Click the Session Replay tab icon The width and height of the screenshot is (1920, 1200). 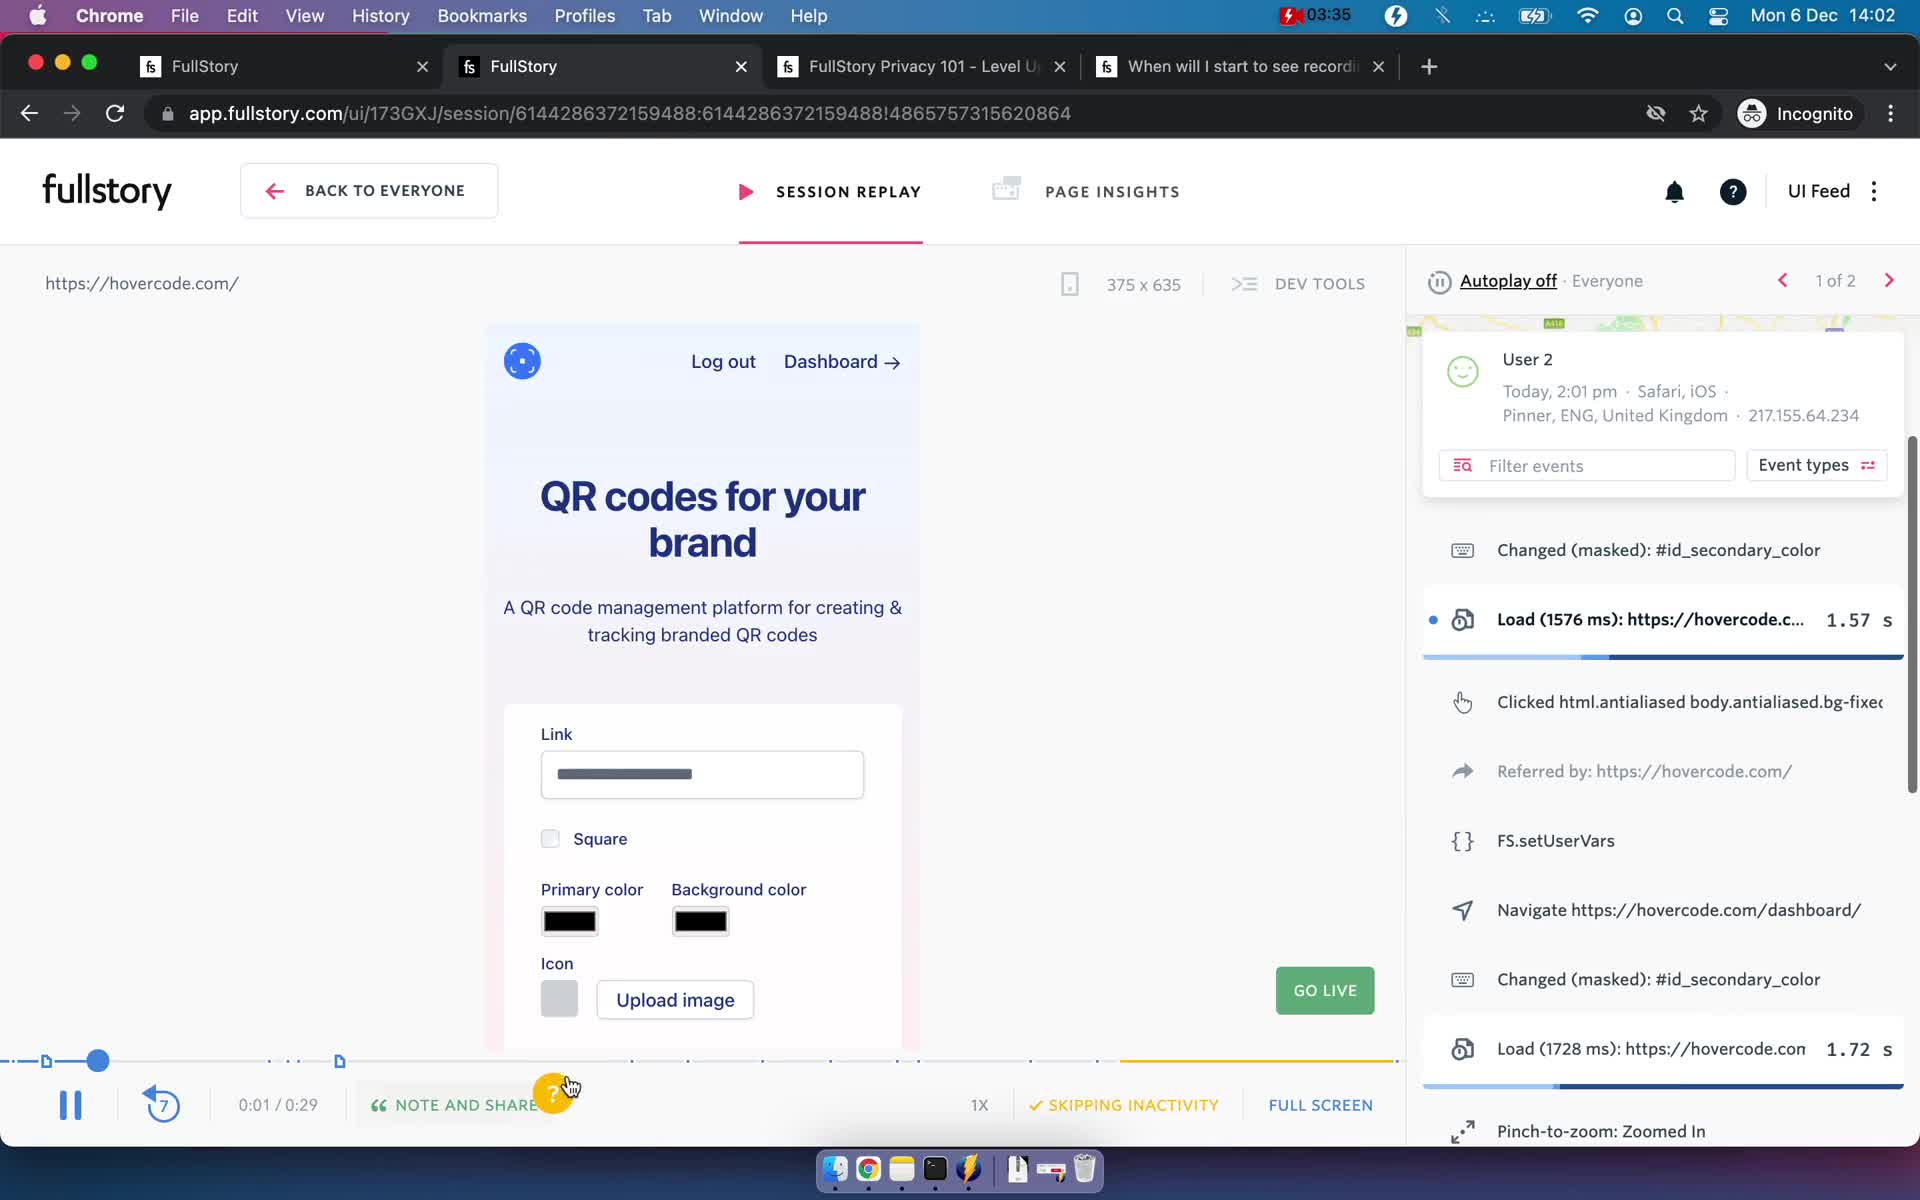[x=746, y=191]
